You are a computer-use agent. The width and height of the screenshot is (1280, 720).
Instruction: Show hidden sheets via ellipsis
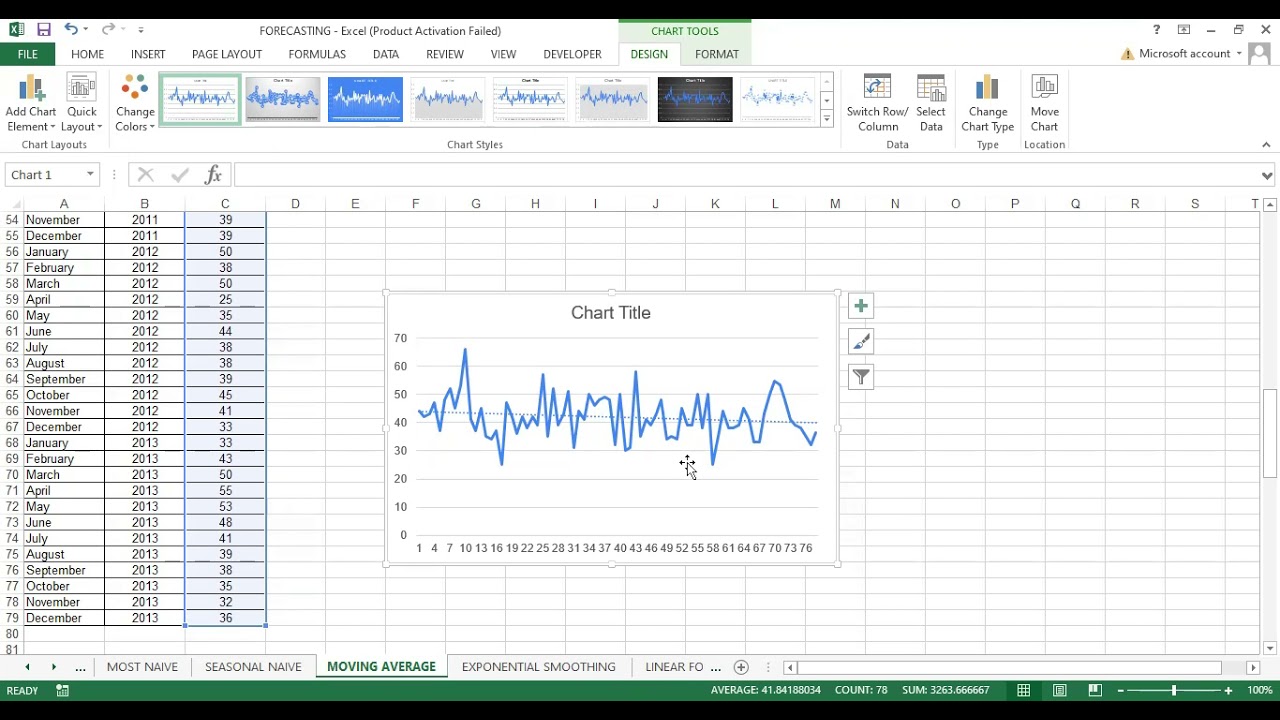point(80,667)
